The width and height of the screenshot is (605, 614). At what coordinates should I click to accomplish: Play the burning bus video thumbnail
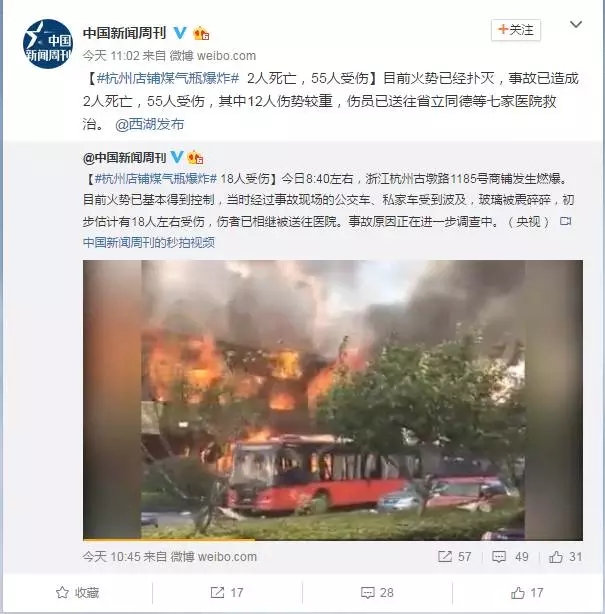pyautogui.click(x=332, y=399)
